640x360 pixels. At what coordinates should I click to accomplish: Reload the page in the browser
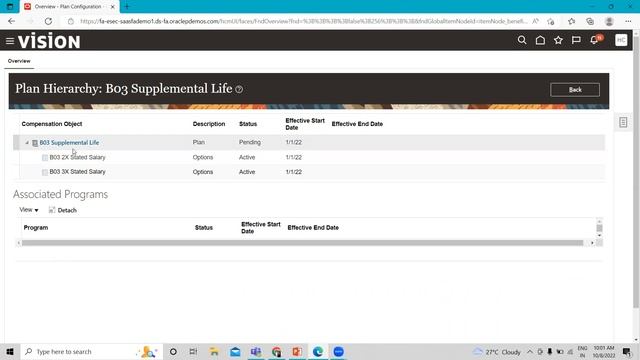[x=48, y=21]
